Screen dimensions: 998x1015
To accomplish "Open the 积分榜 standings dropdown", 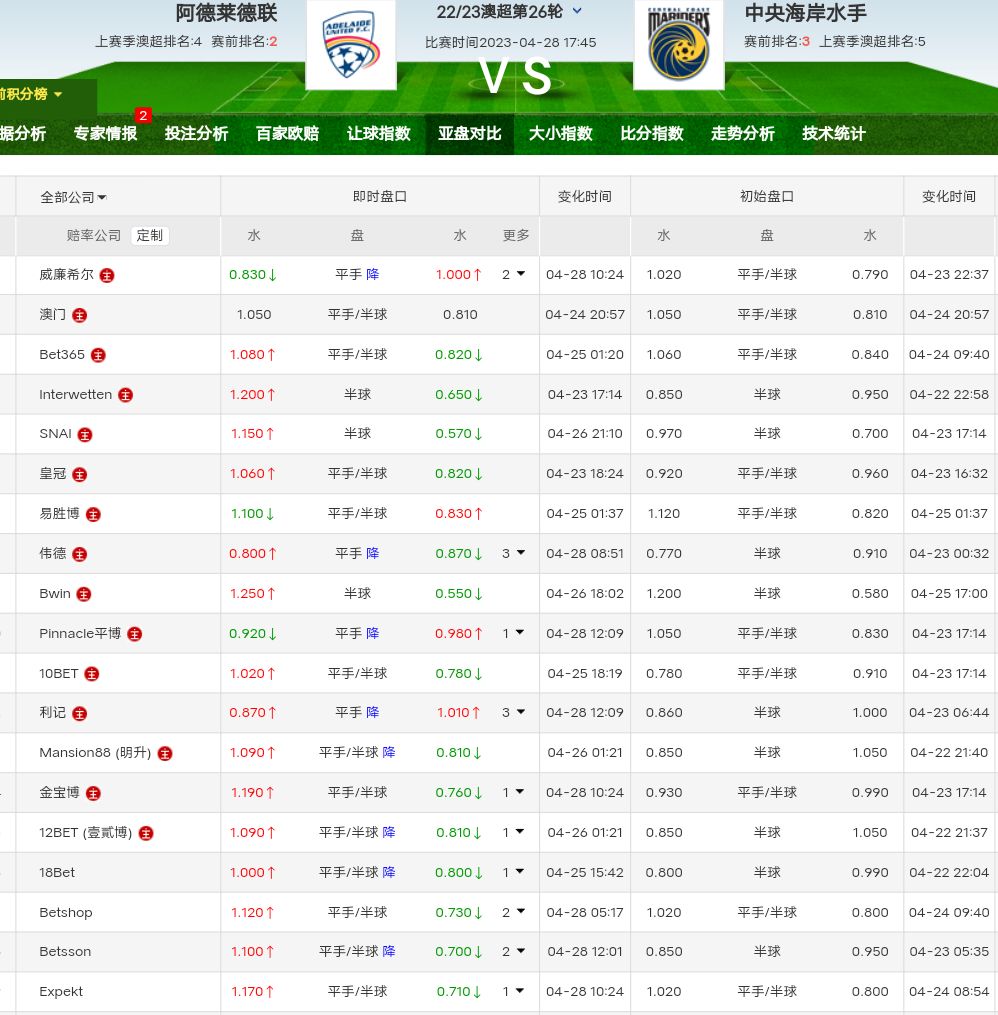I will pos(30,94).
